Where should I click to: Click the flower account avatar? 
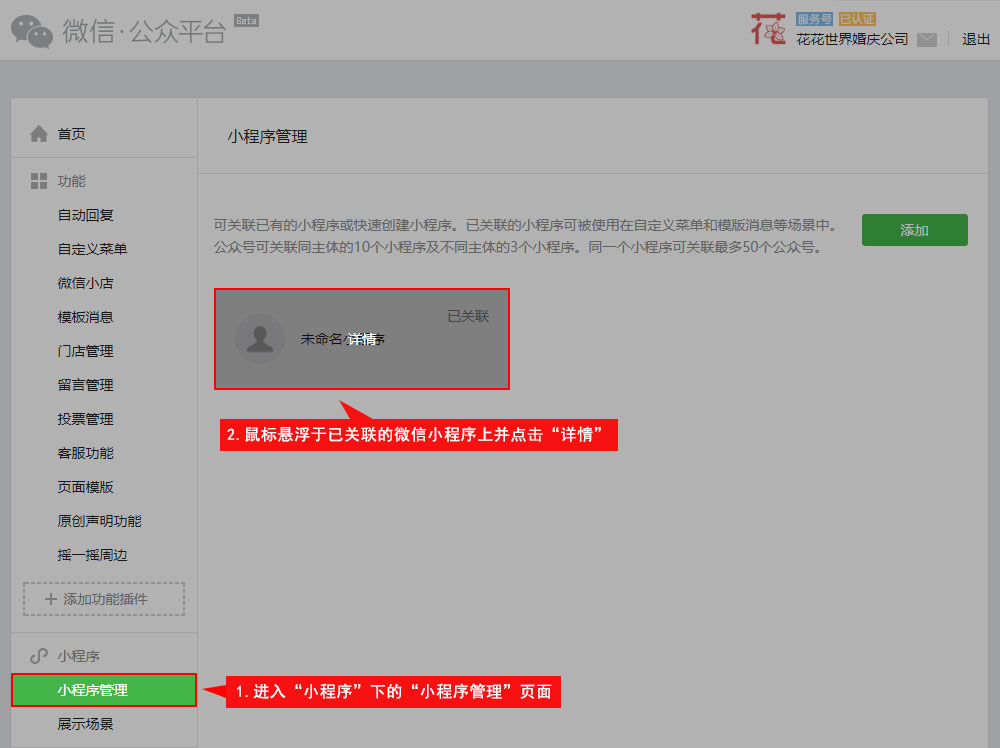(x=768, y=30)
